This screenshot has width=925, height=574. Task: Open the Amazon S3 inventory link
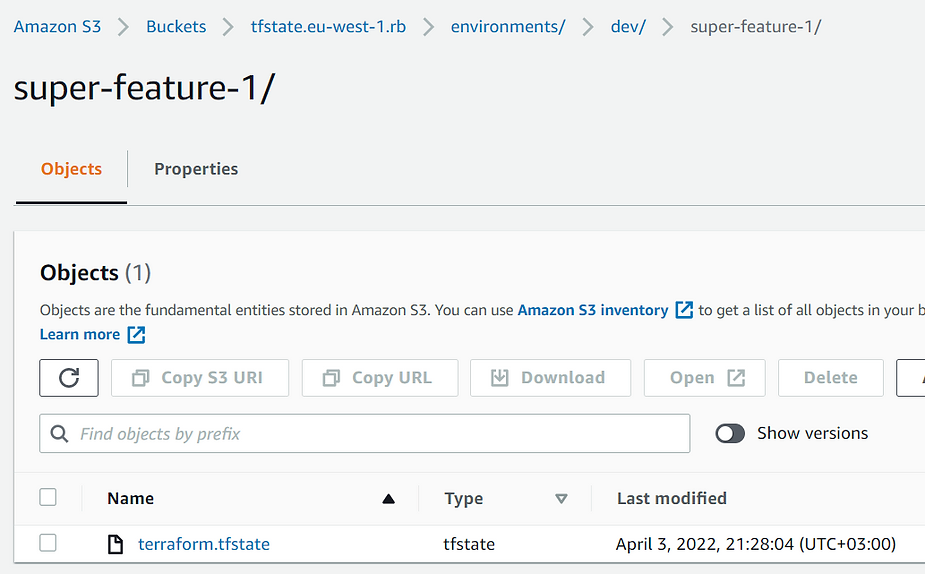[593, 310]
